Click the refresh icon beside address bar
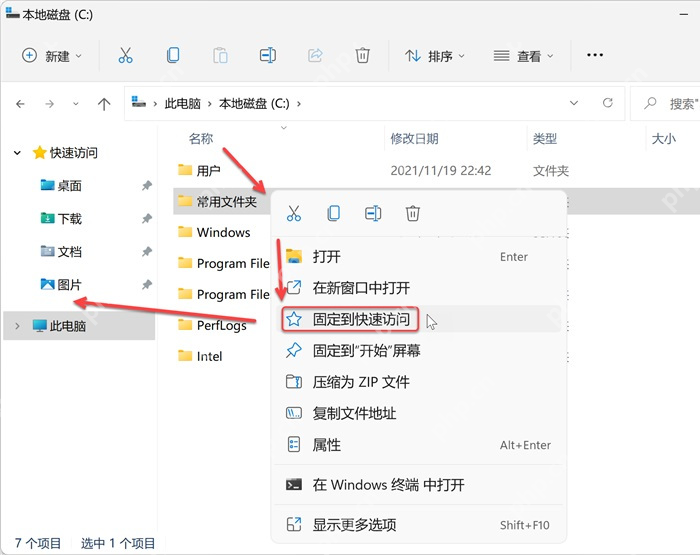Image resolution: width=700 pixels, height=555 pixels. 608,103
